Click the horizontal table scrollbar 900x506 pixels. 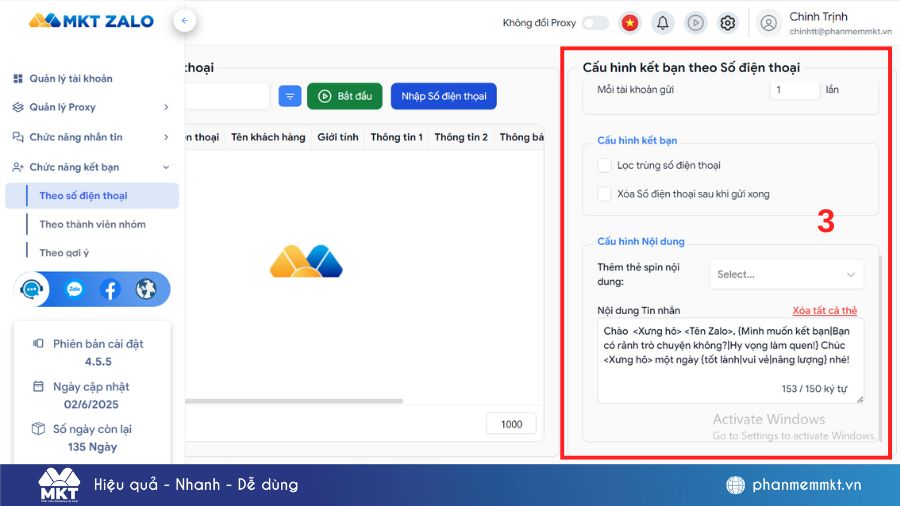[294, 401]
